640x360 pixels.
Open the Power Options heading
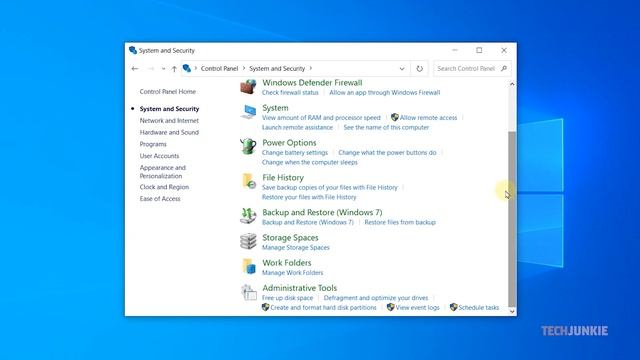(x=289, y=142)
